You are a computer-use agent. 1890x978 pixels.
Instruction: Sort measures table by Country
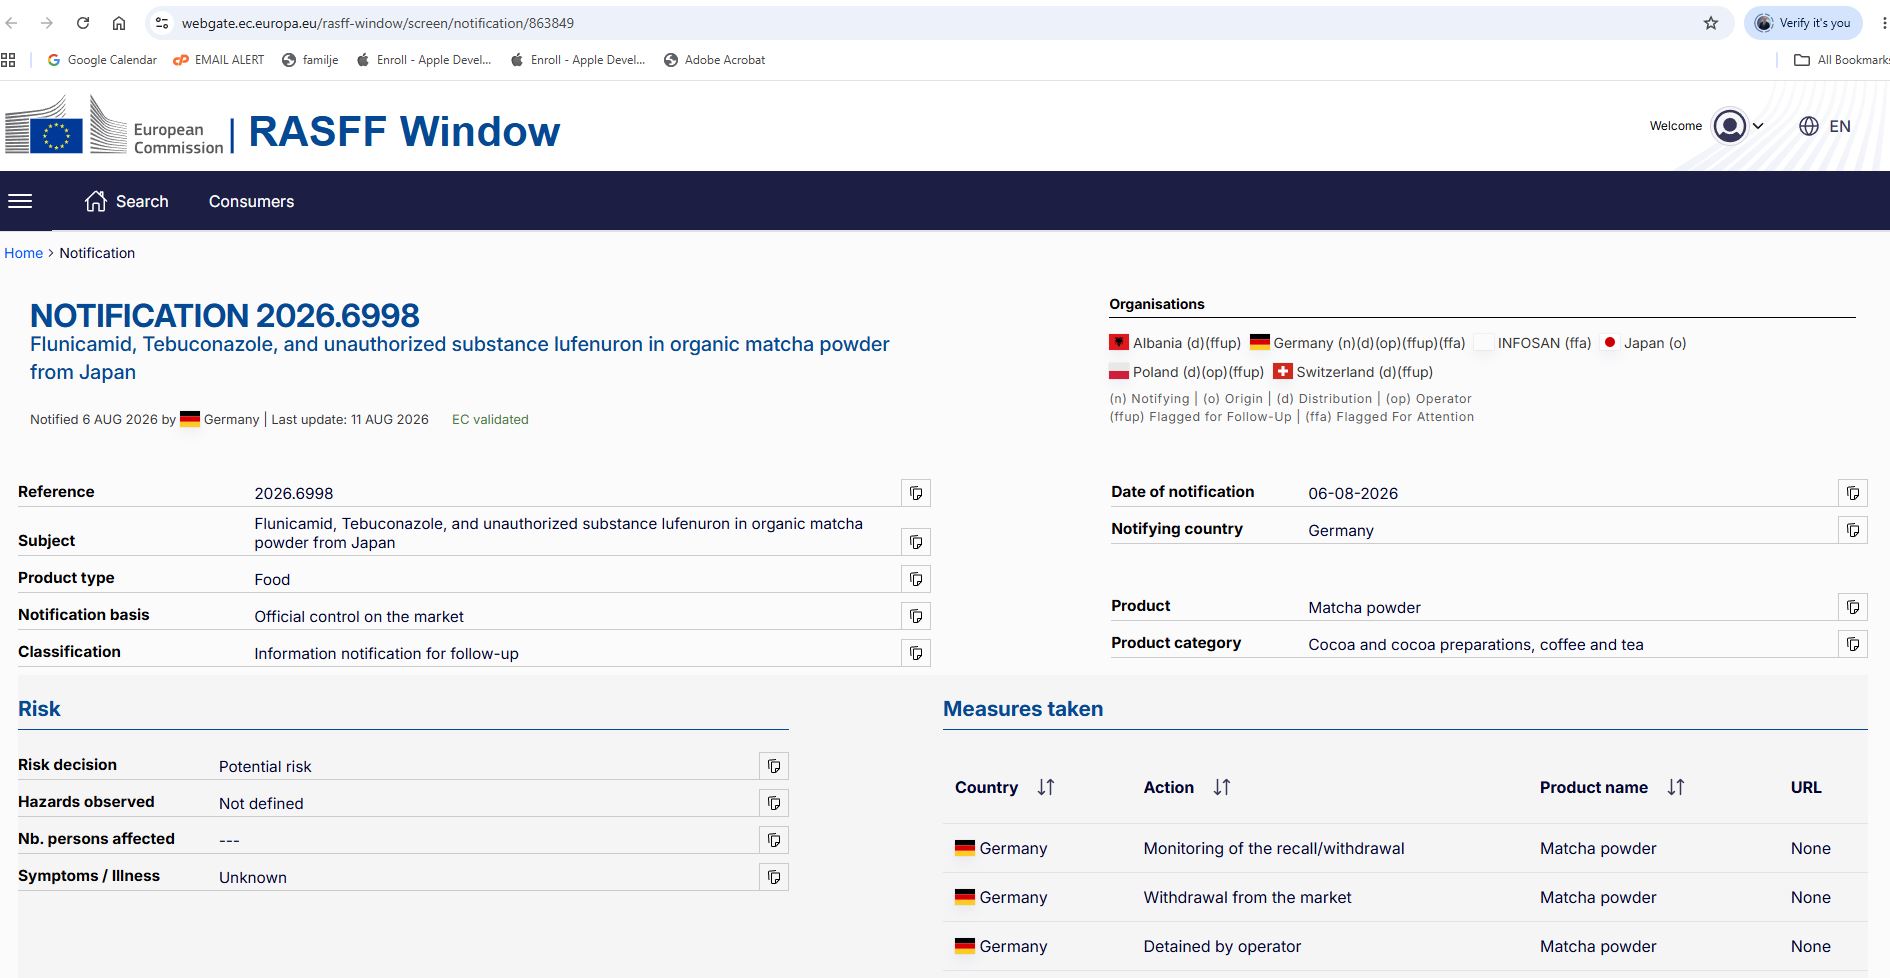click(1046, 787)
